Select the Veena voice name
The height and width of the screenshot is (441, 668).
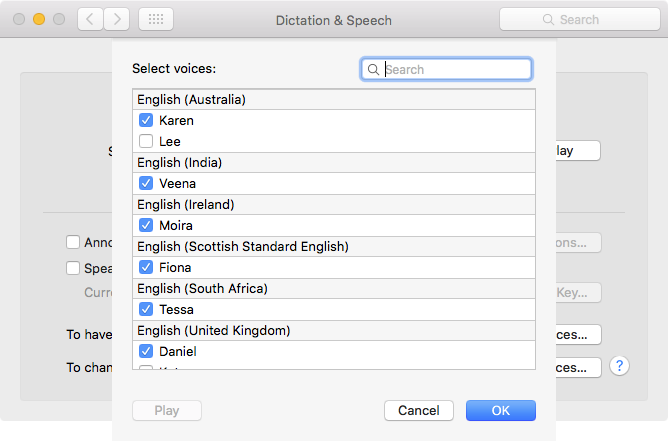click(177, 184)
